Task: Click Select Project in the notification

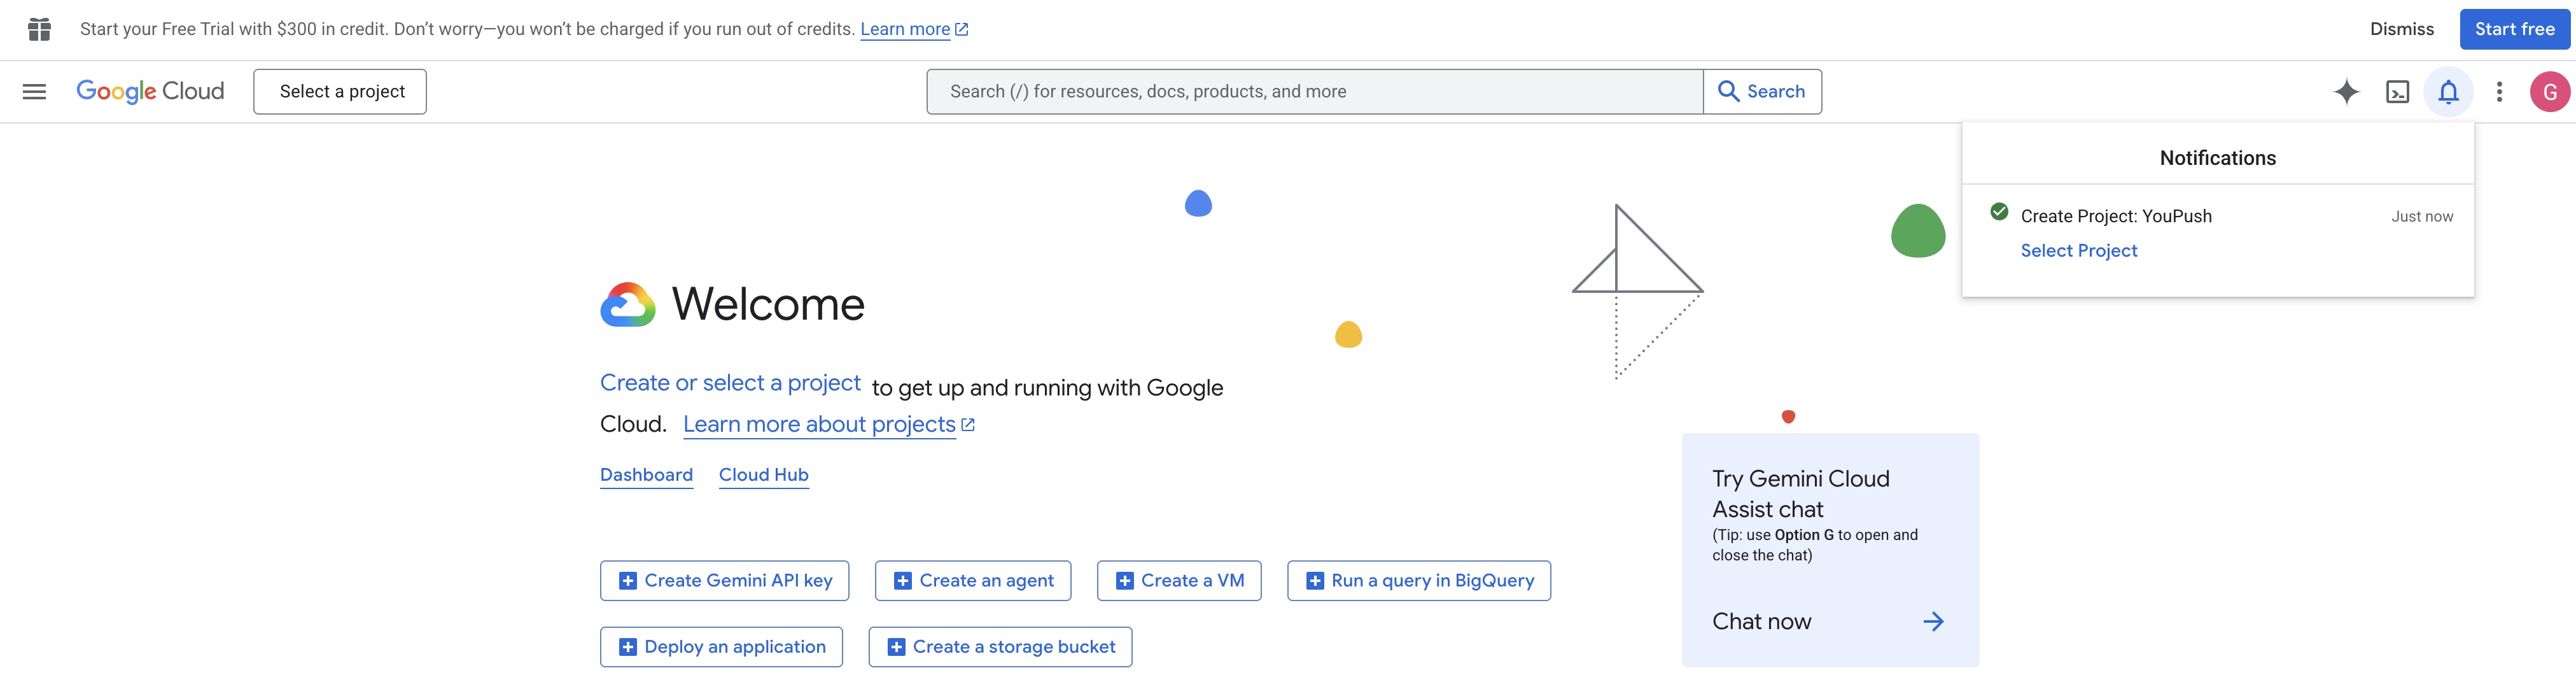Action: (2078, 250)
